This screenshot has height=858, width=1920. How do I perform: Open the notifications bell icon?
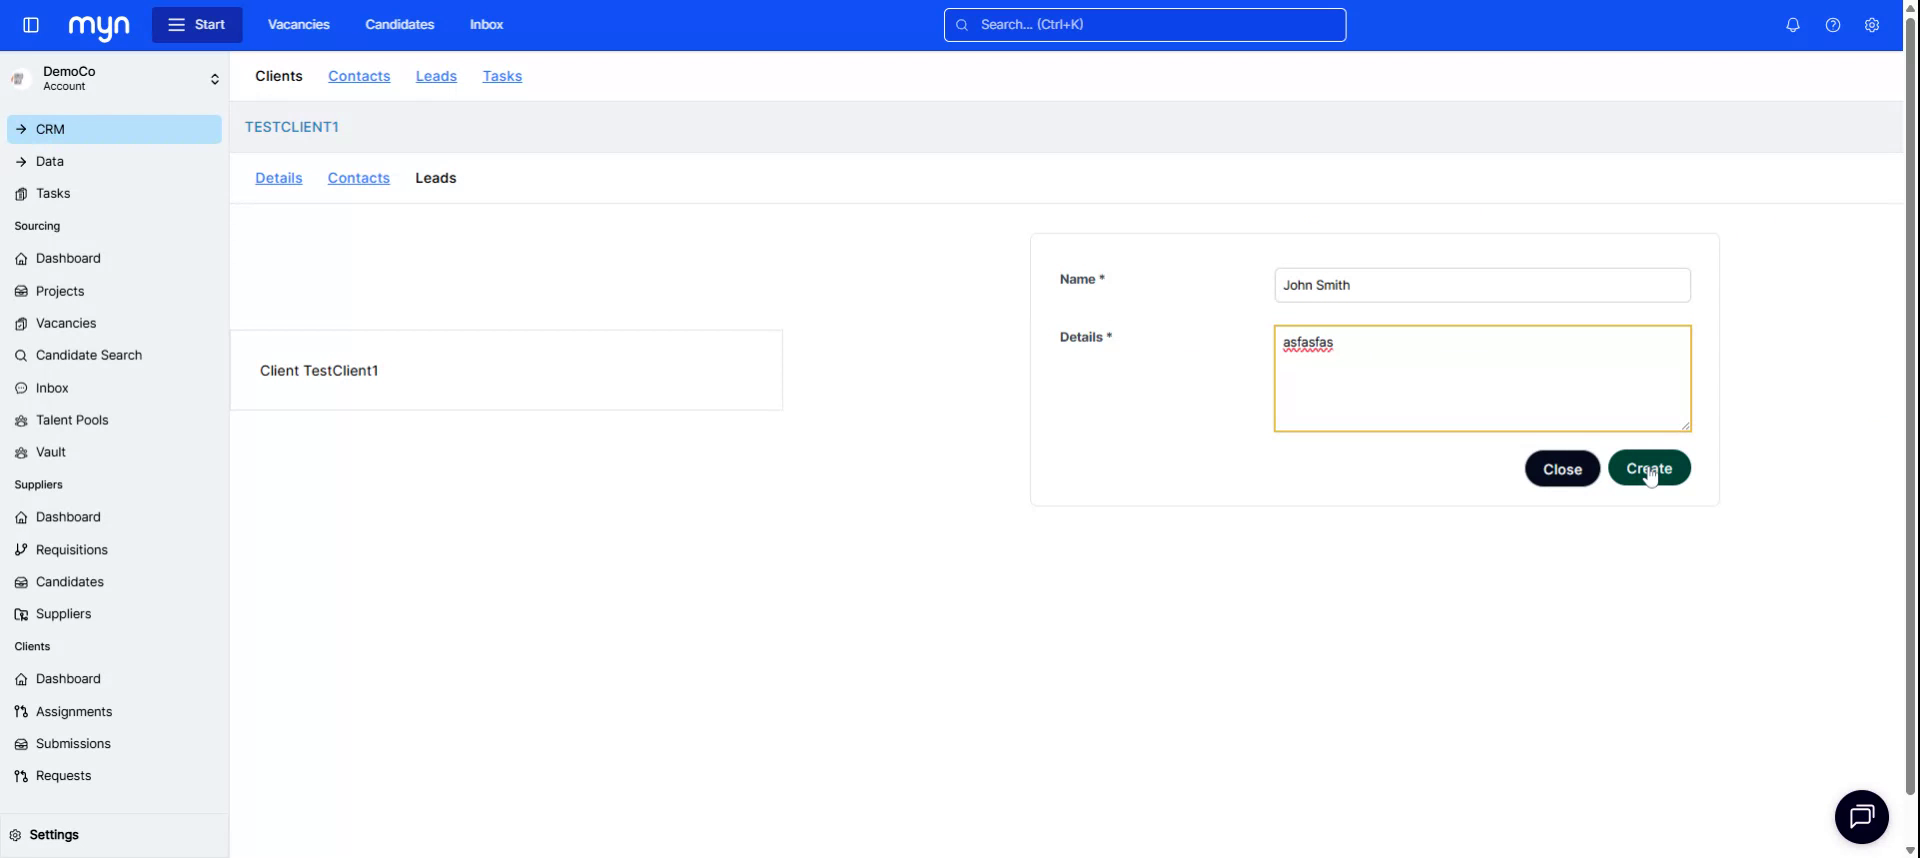[1792, 25]
